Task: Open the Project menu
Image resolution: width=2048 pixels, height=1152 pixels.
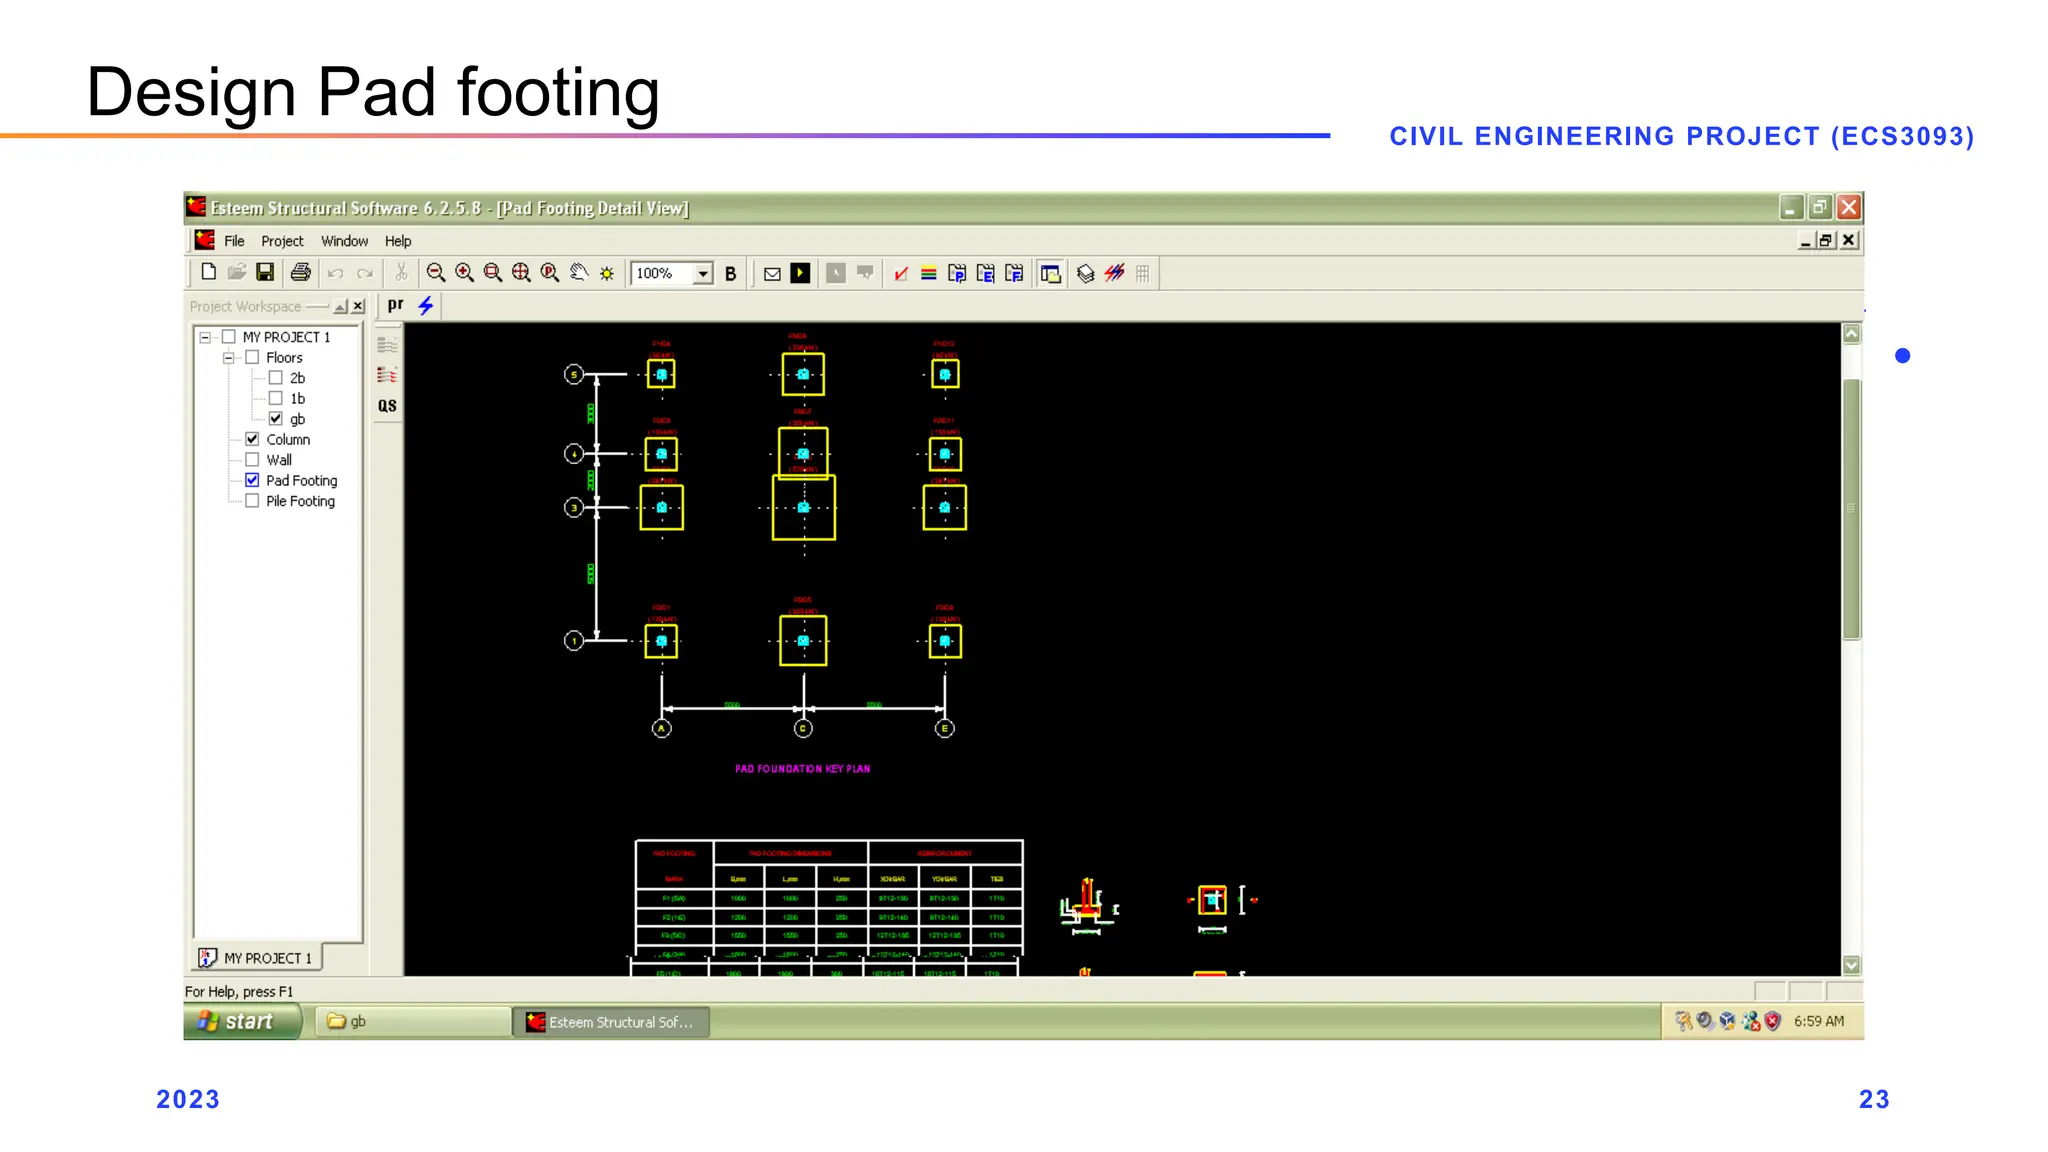Action: (x=282, y=241)
